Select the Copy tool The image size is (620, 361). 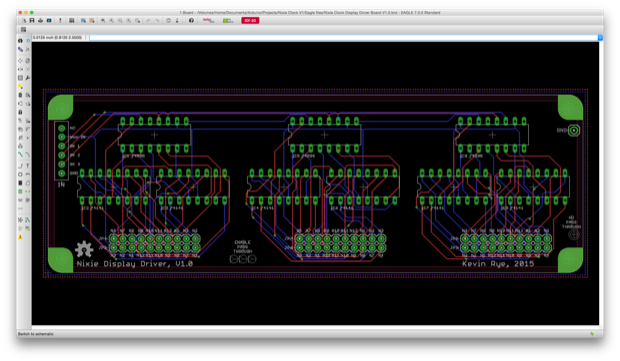28,61
